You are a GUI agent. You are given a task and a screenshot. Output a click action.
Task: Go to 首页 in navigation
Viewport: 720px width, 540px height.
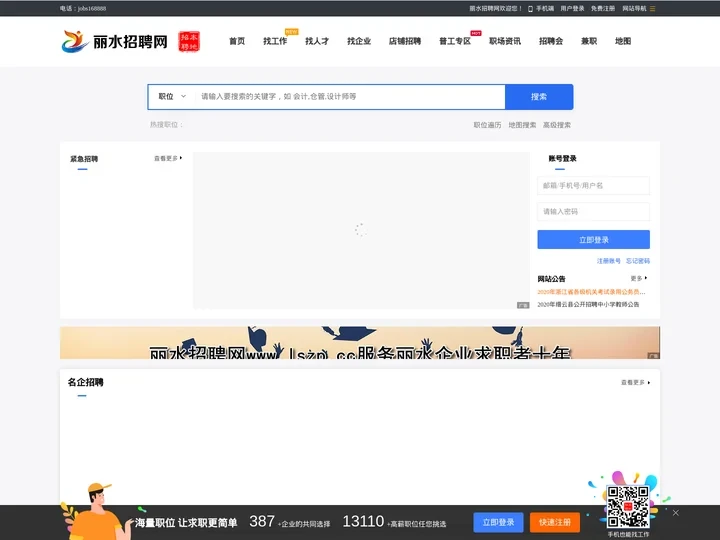[x=237, y=41]
